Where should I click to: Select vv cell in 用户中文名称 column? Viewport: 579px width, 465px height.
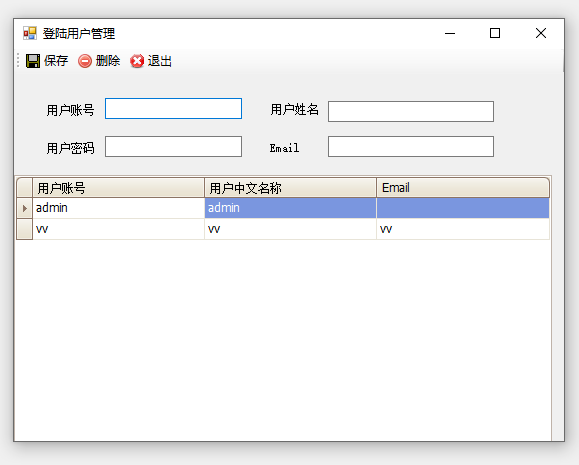pos(291,229)
